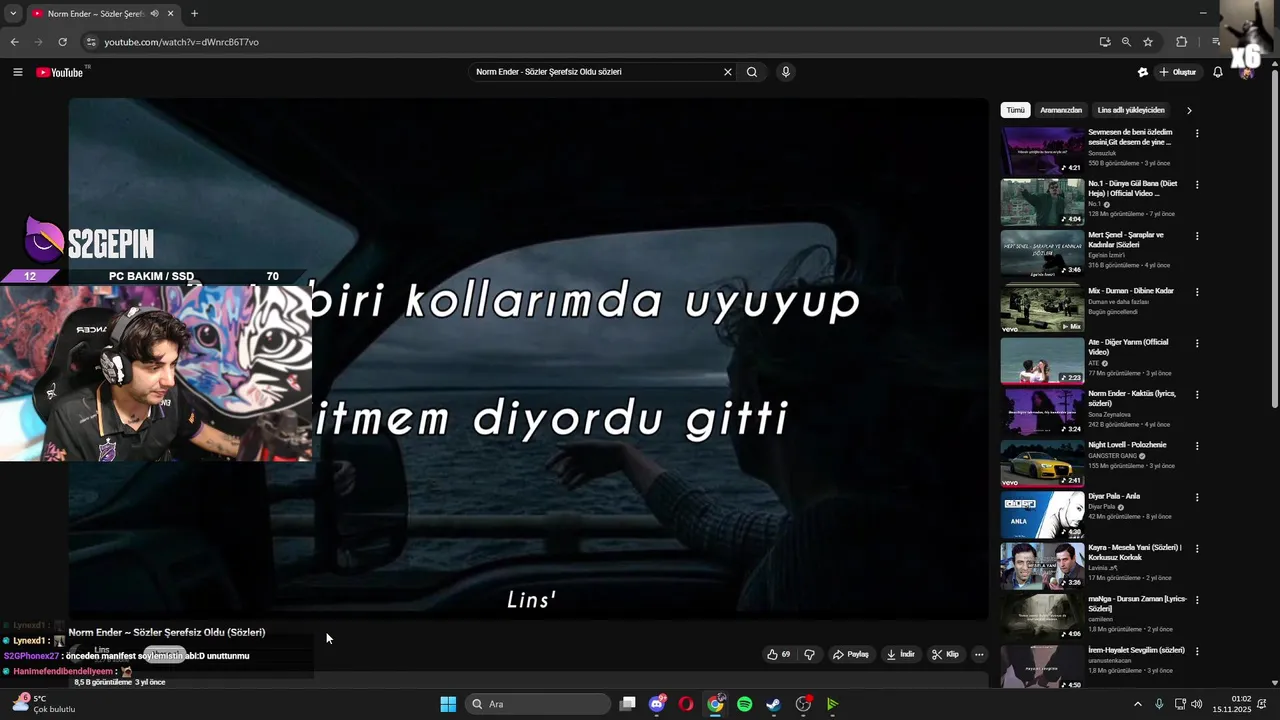Open options menu for Sevmesen de beni video
1280x720 pixels.
coord(1197,133)
